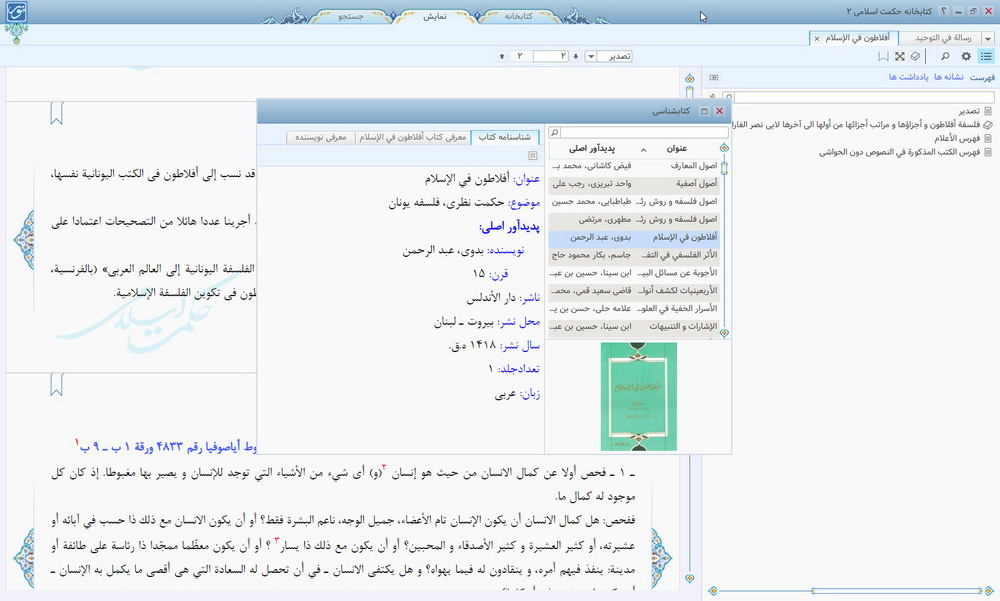Open فهرس الكتب المذكورة في النصوص entry
Image resolution: width=1000 pixels, height=601 pixels.
click(900, 152)
